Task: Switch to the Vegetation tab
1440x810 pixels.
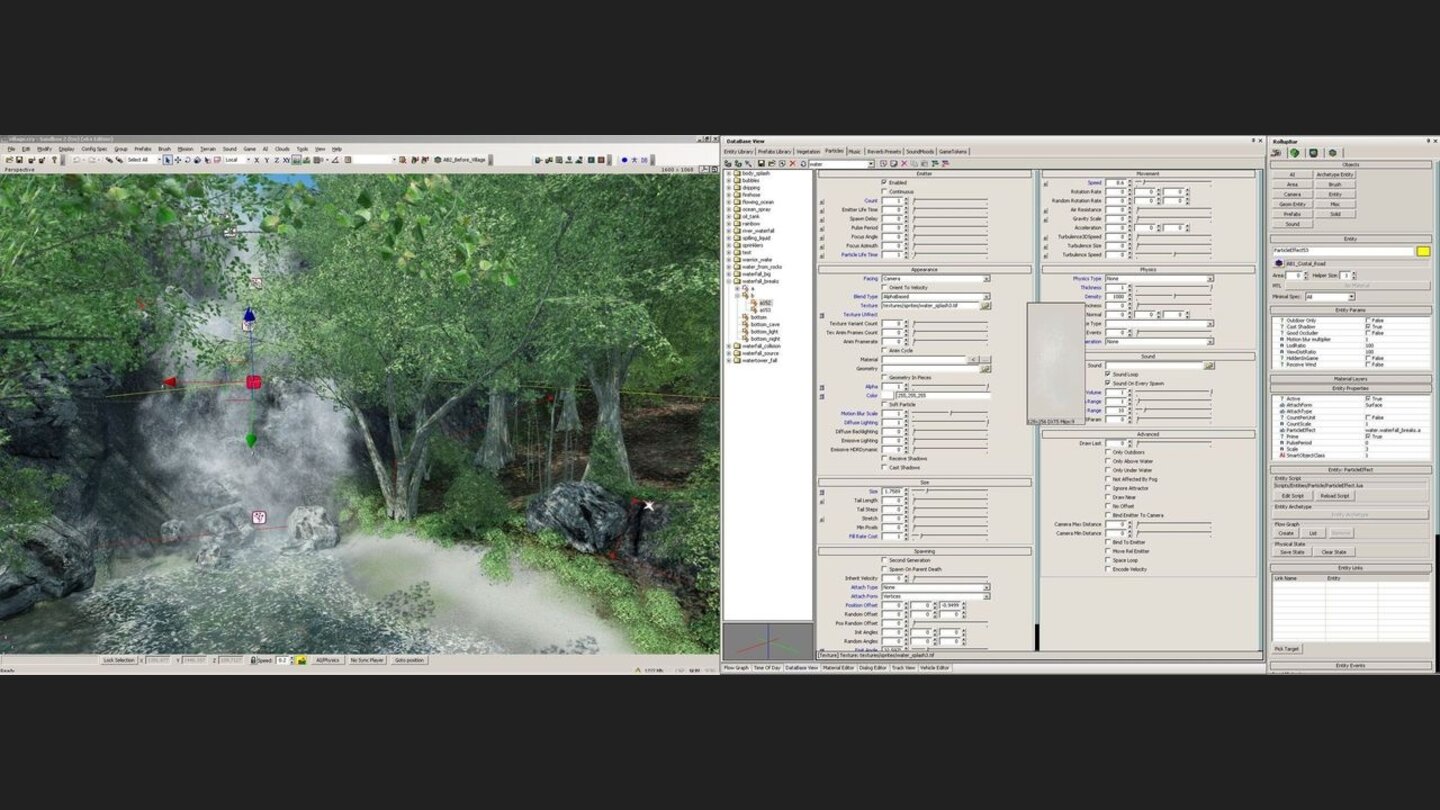Action: pos(808,152)
